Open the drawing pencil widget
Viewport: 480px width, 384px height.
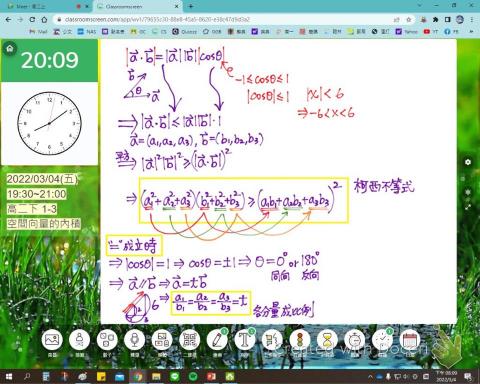[x=217, y=340]
